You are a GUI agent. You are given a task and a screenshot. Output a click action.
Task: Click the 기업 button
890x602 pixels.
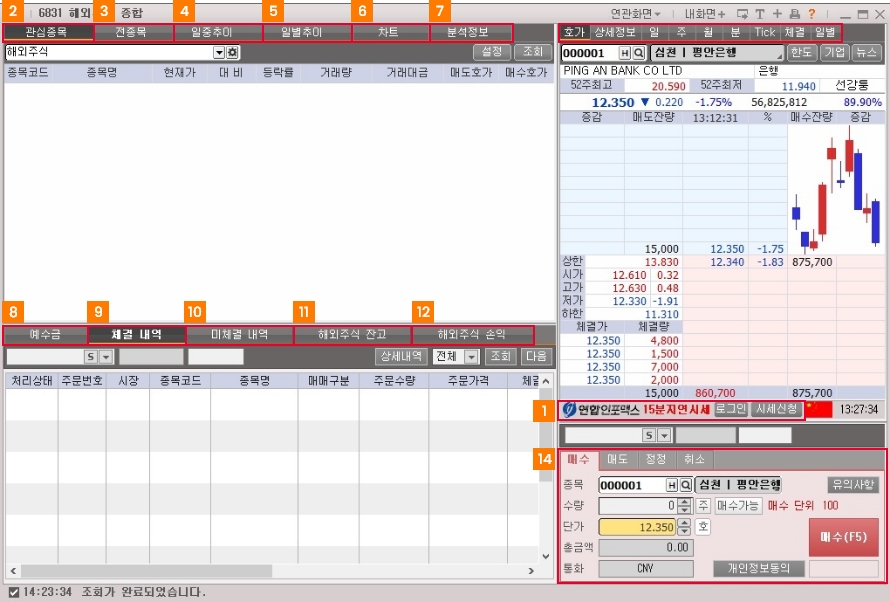click(835, 53)
